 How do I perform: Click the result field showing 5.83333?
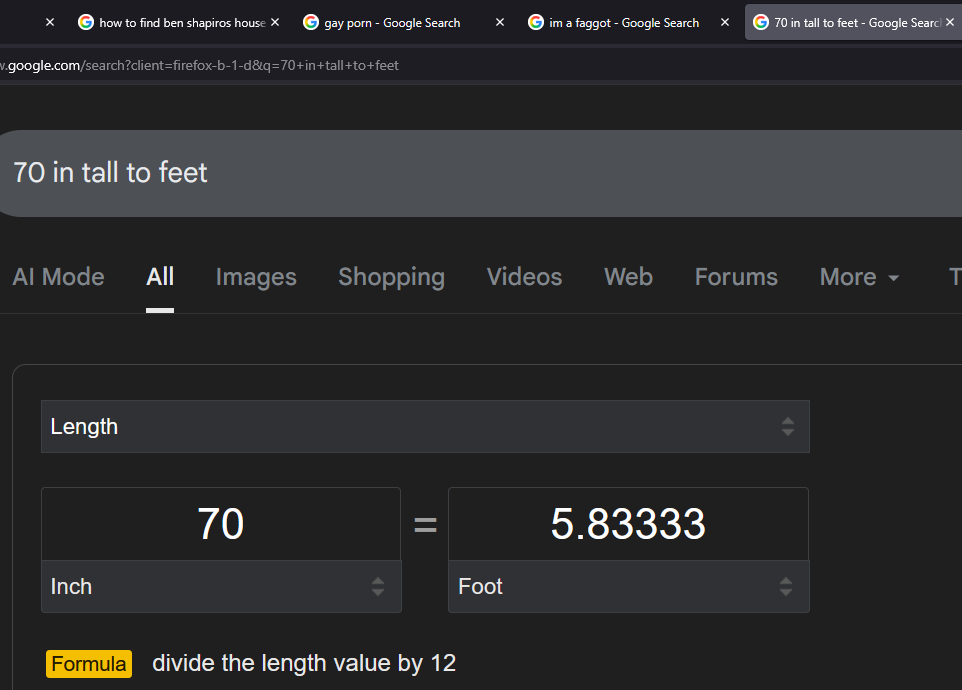[628, 524]
